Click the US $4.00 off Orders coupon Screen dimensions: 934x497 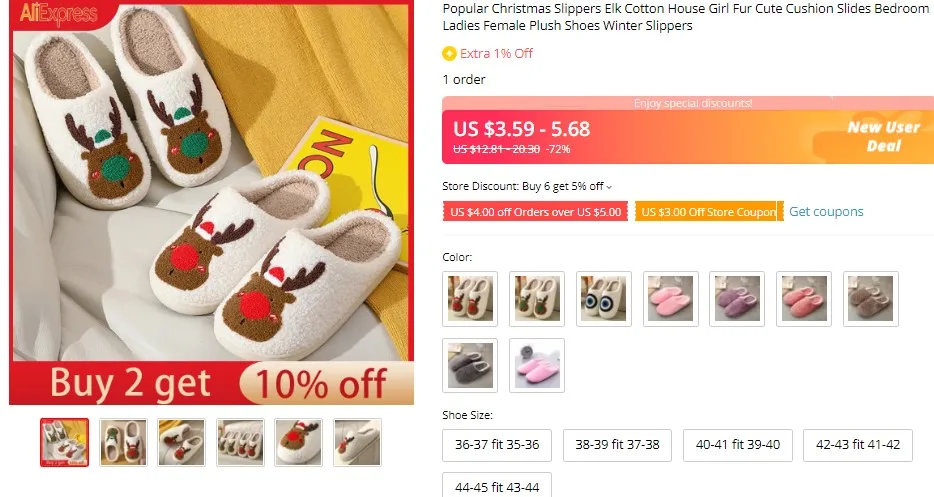click(x=535, y=212)
